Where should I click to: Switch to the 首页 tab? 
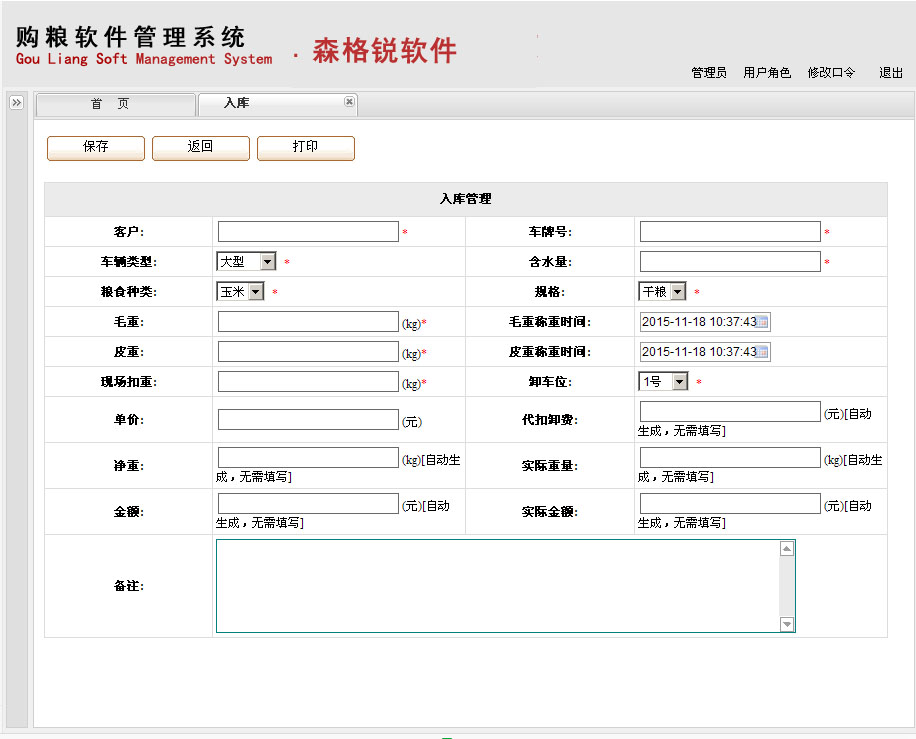pos(115,104)
